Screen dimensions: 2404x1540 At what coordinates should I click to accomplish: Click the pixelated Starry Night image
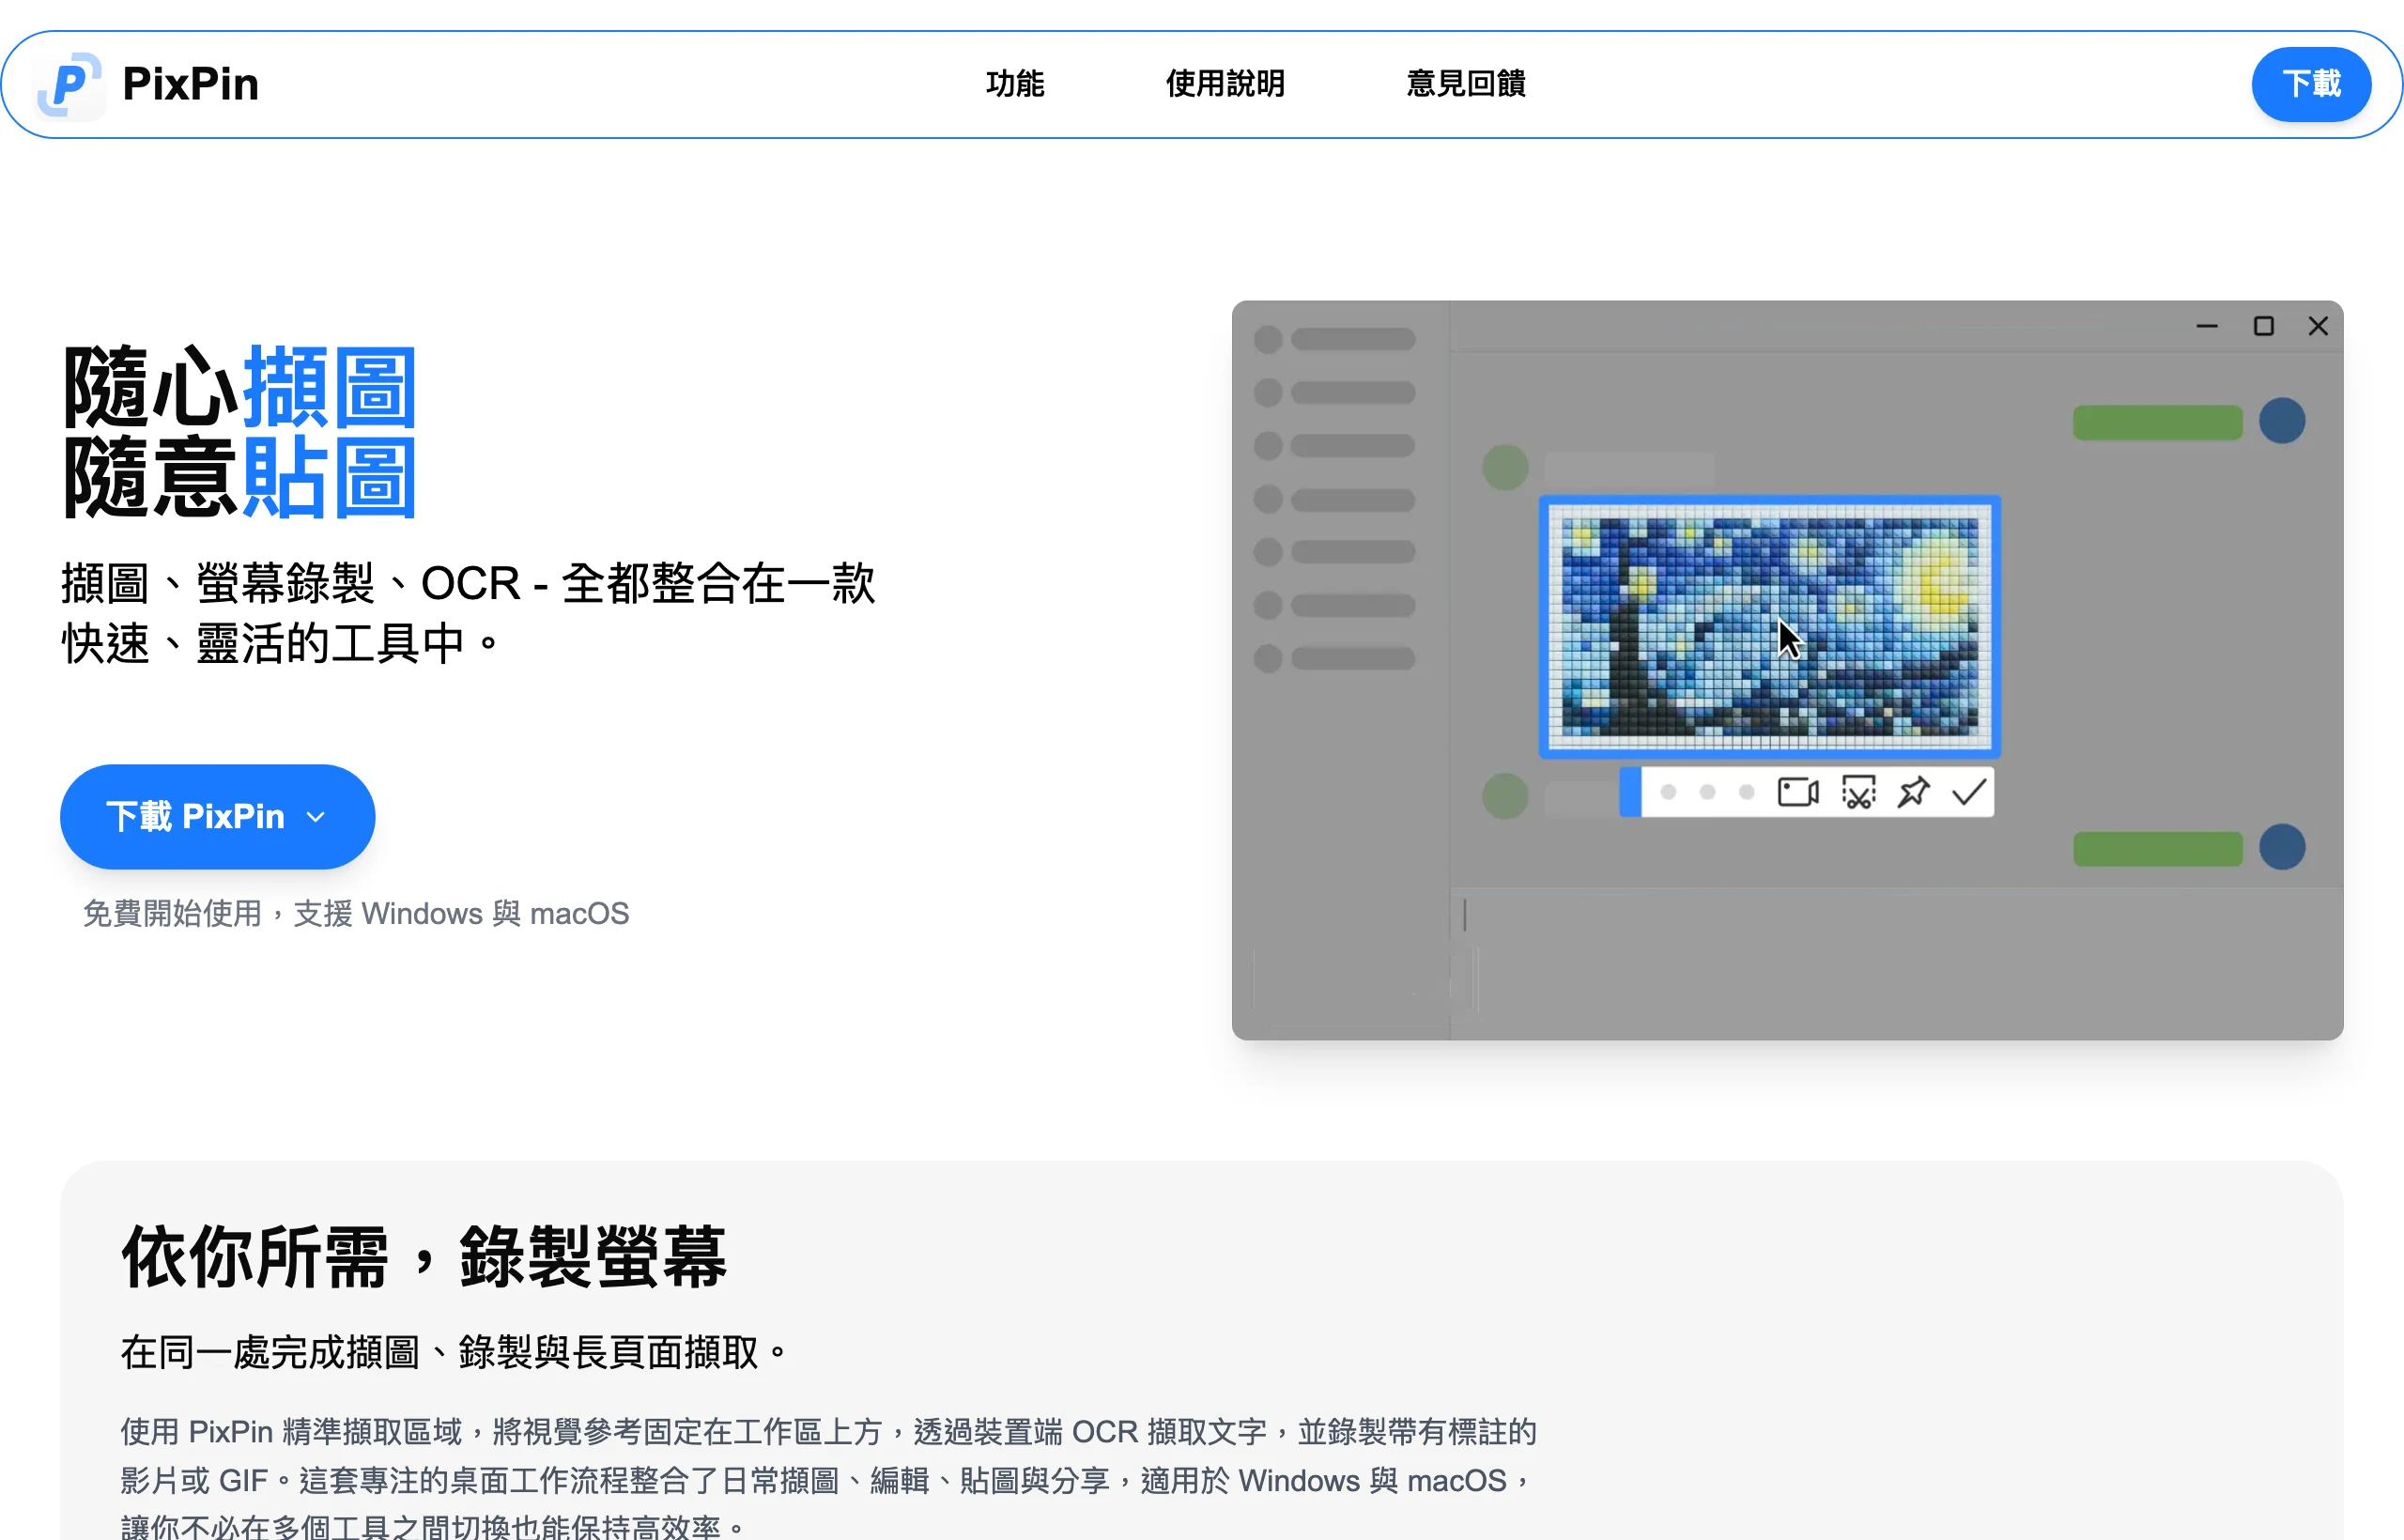[1769, 626]
